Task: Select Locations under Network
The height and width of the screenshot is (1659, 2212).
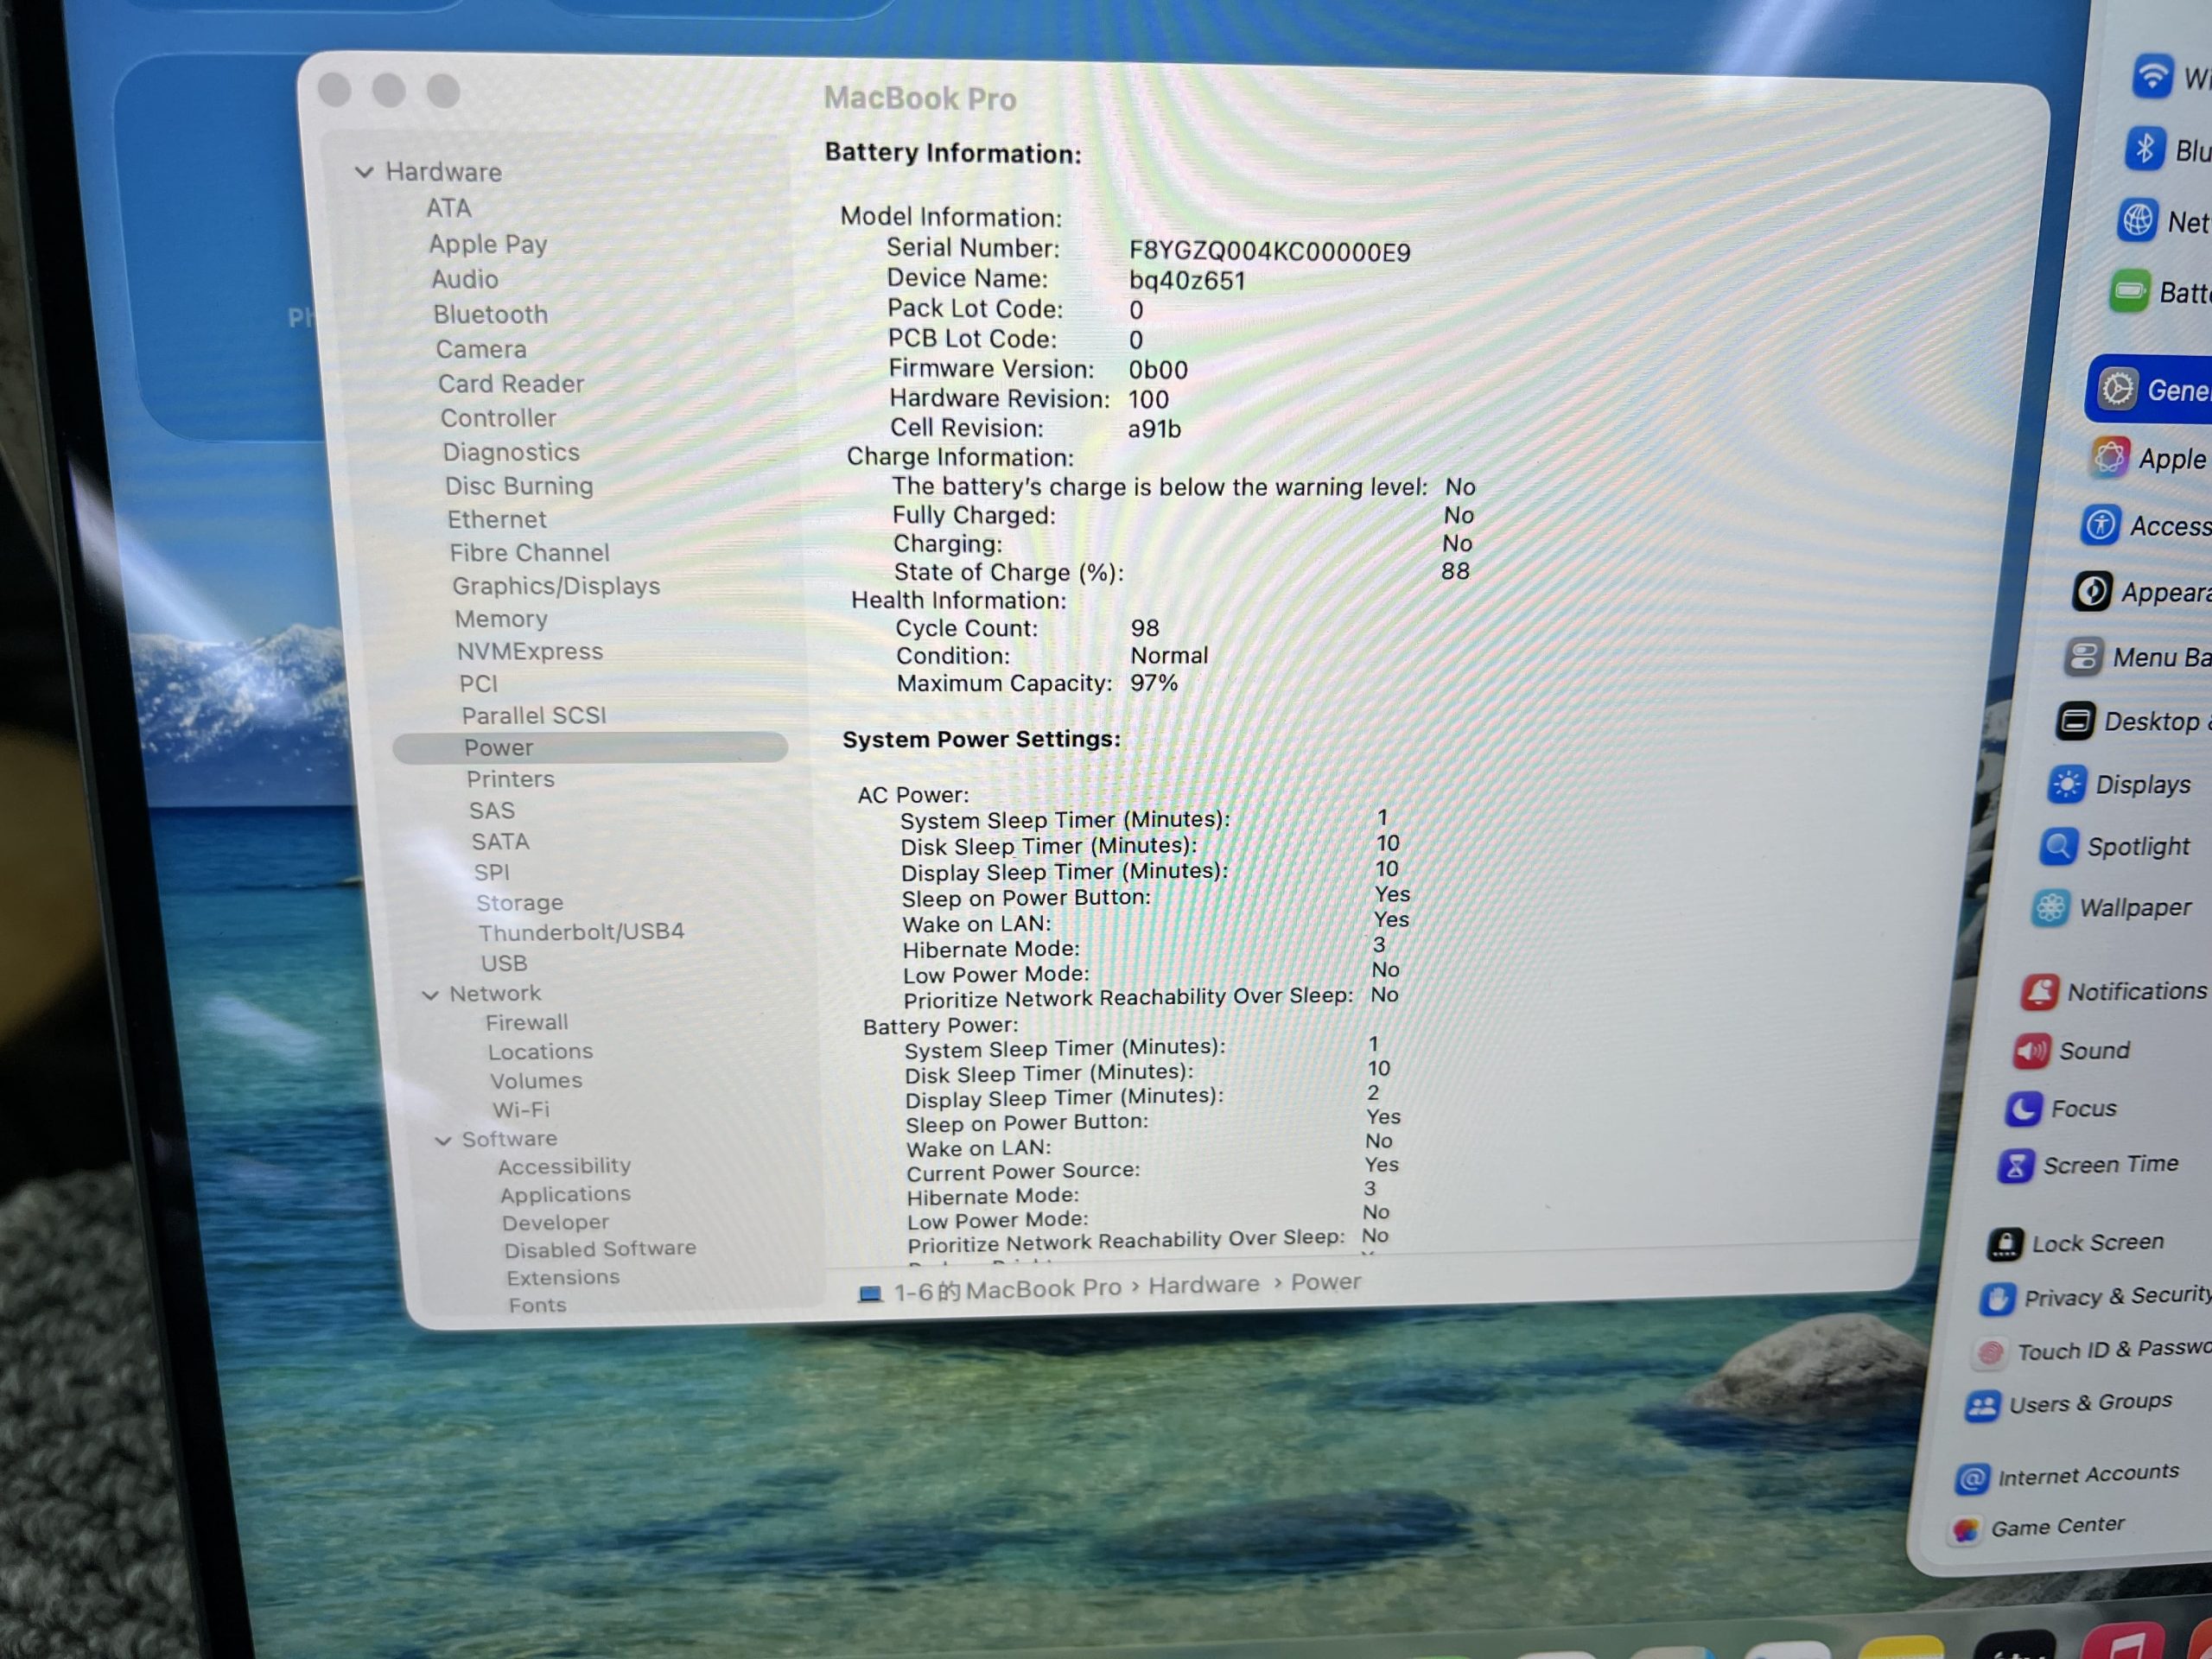Action: point(540,1052)
